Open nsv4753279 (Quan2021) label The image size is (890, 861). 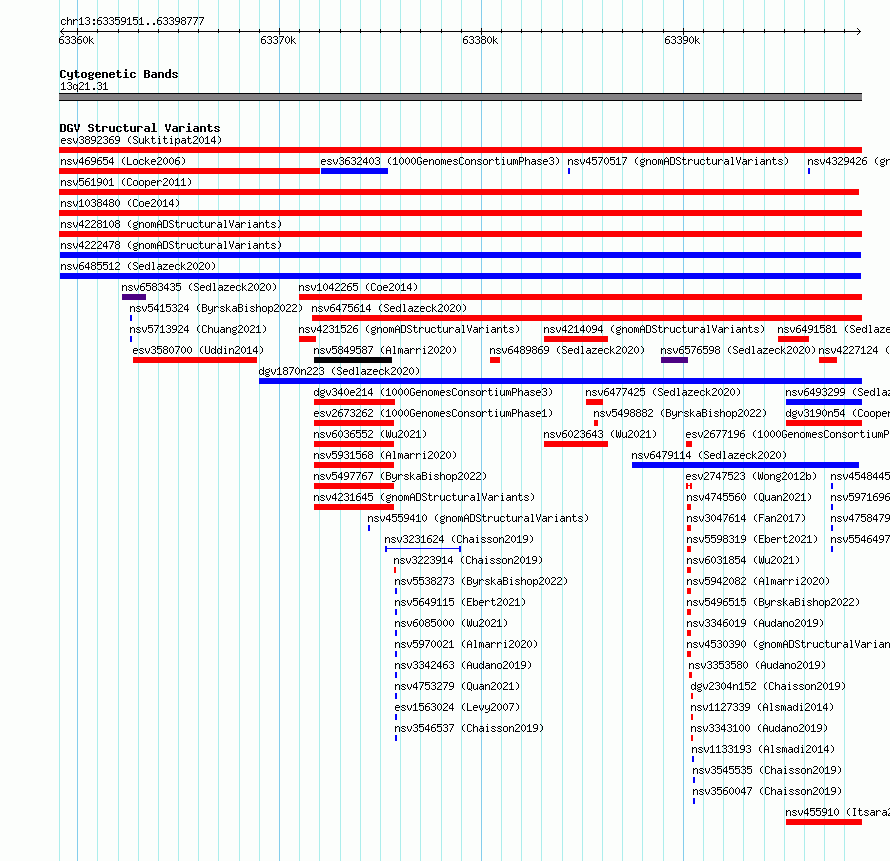tap(457, 686)
